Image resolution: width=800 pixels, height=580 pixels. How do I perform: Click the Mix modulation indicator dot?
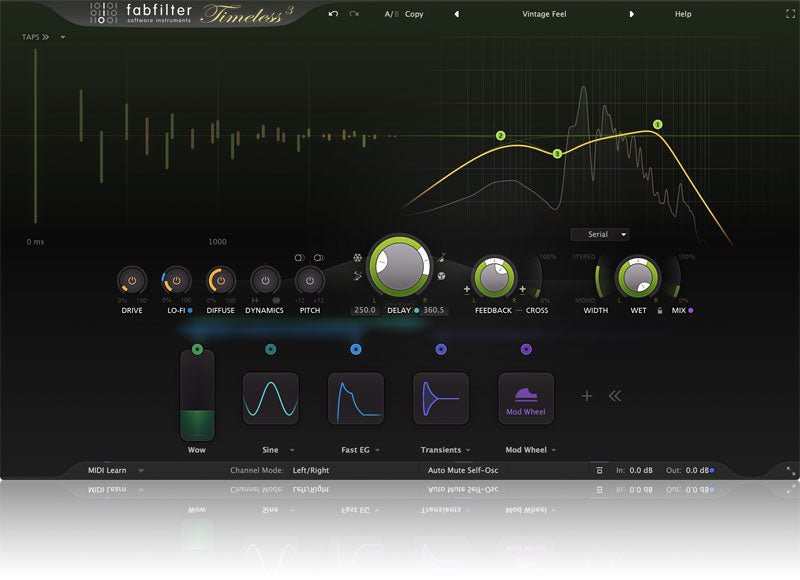(x=691, y=310)
